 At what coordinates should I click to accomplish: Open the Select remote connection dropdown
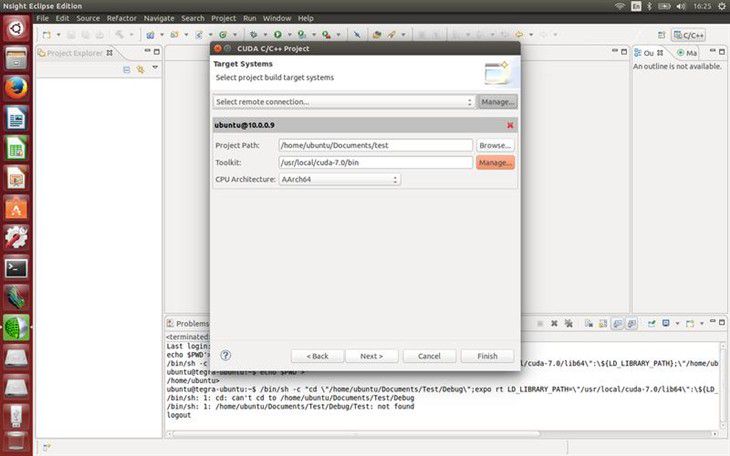tap(344, 102)
